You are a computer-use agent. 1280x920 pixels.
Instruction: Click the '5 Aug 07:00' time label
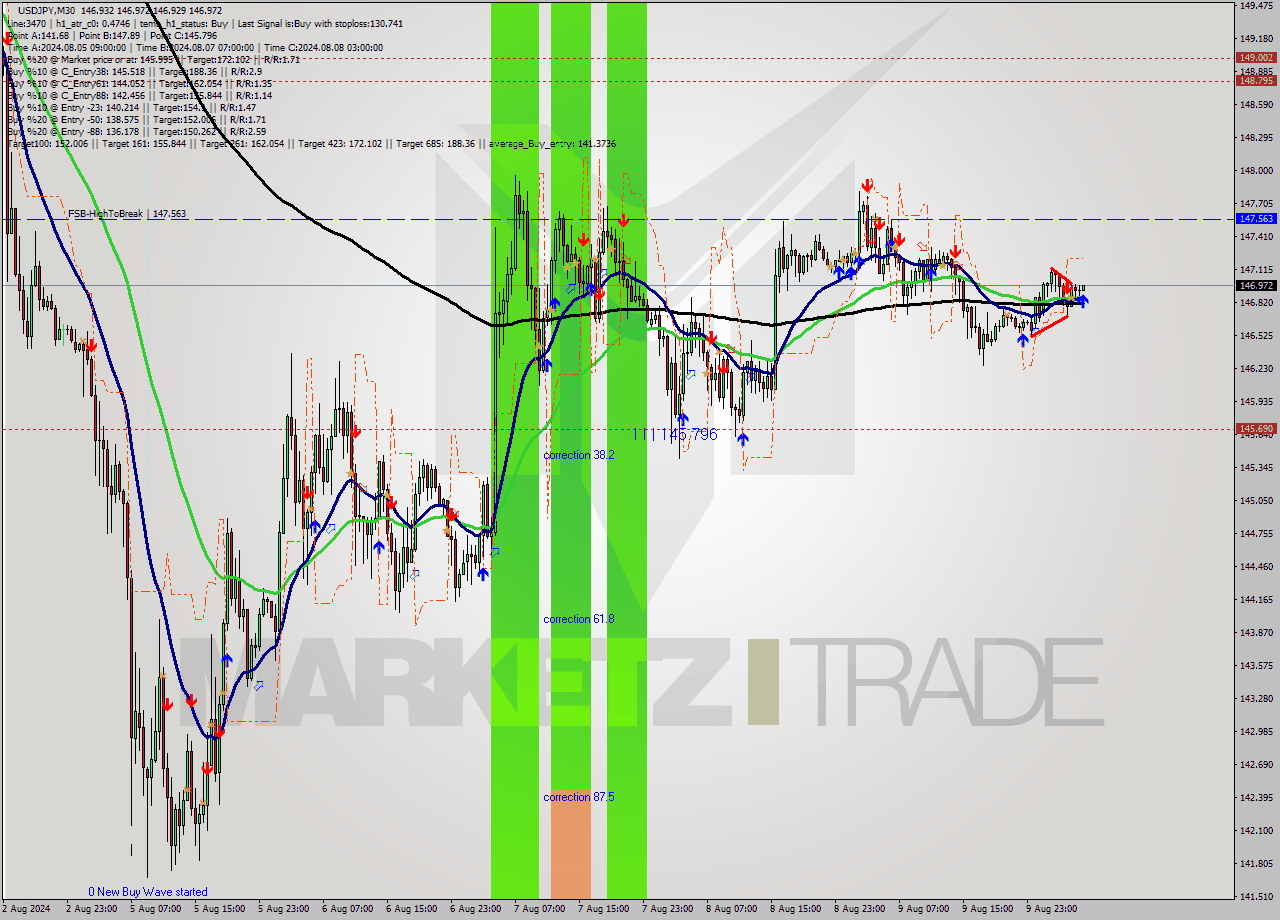158,909
